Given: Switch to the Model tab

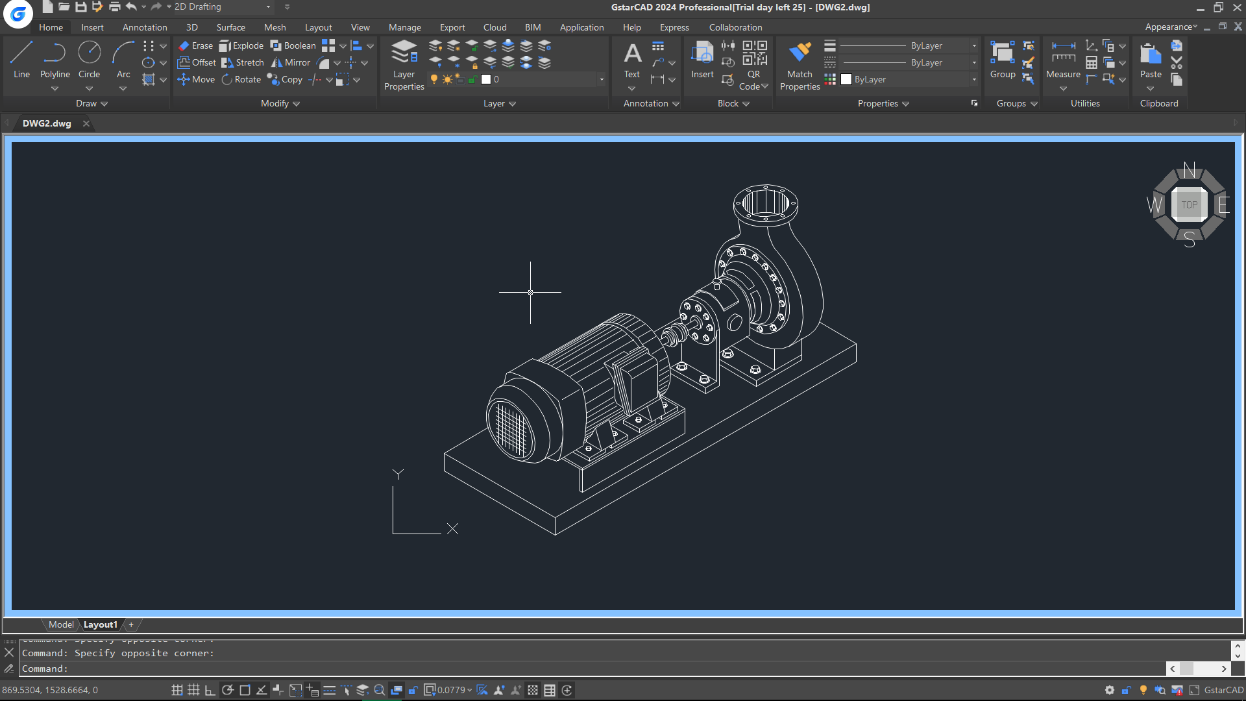Looking at the screenshot, I should click(x=60, y=625).
